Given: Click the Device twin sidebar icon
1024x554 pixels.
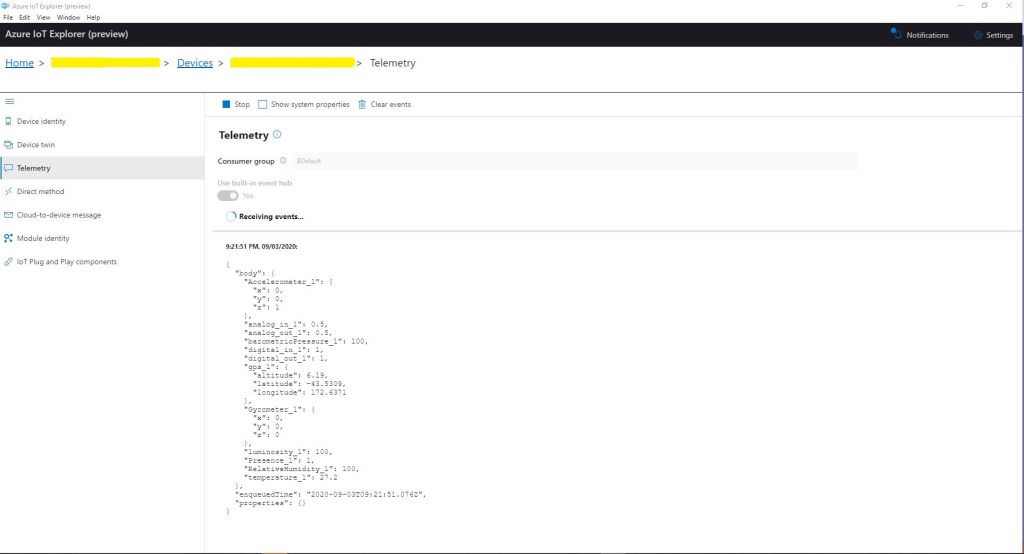Looking at the screenshot, I should 9,145.
